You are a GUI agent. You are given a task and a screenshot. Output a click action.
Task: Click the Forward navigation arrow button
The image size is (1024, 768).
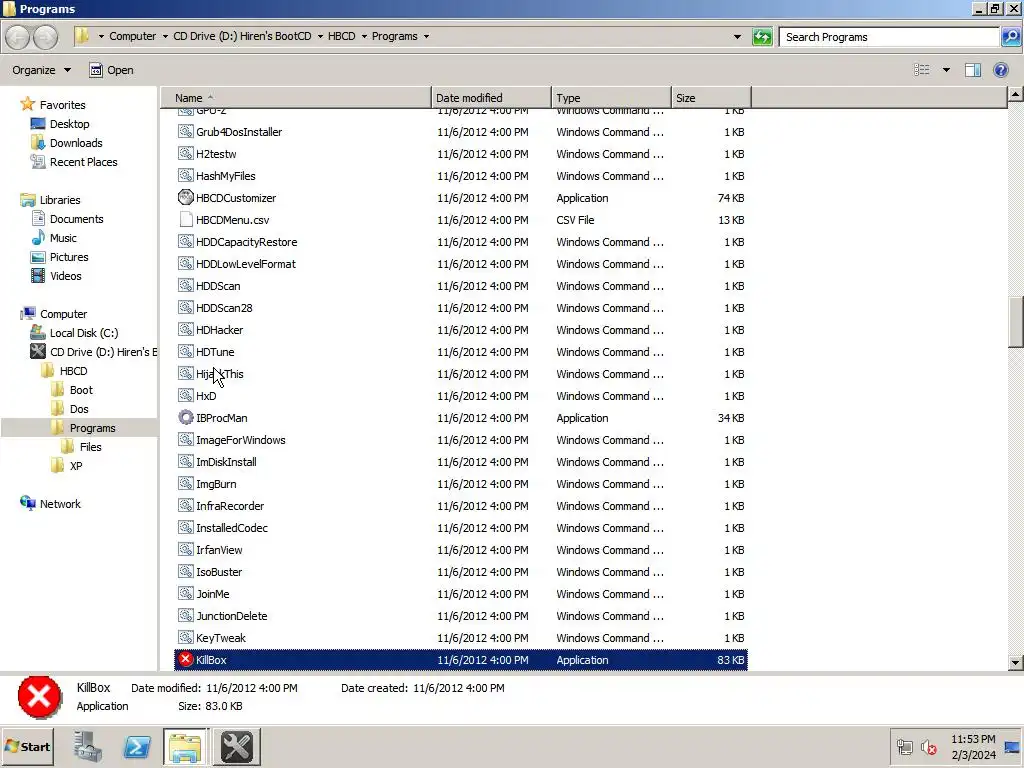point(45,37)
